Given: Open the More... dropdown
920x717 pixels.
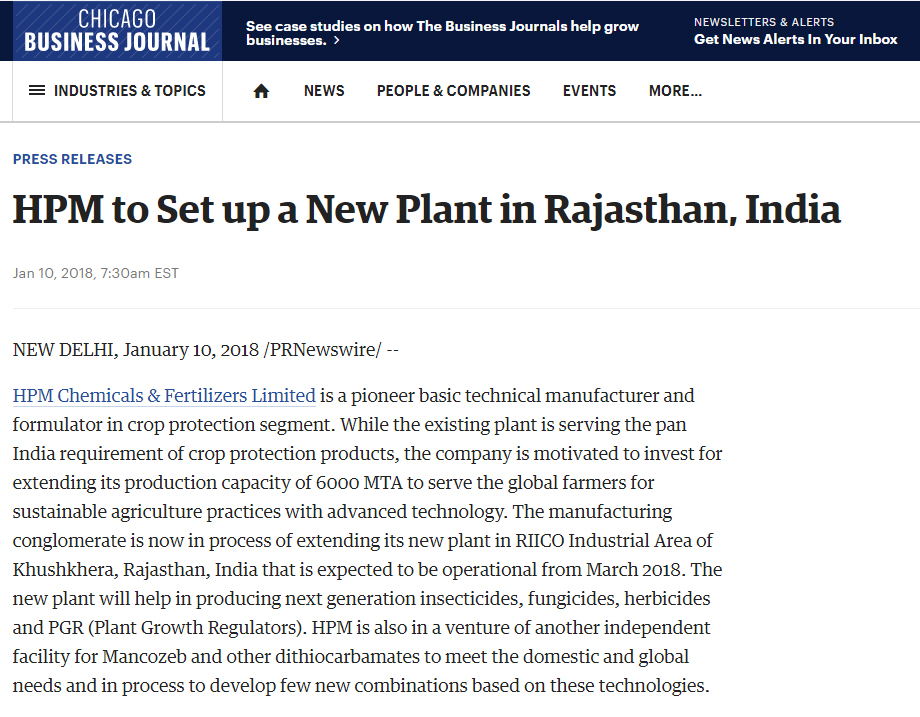Looking at the screenshot, I should coord(675,91).
